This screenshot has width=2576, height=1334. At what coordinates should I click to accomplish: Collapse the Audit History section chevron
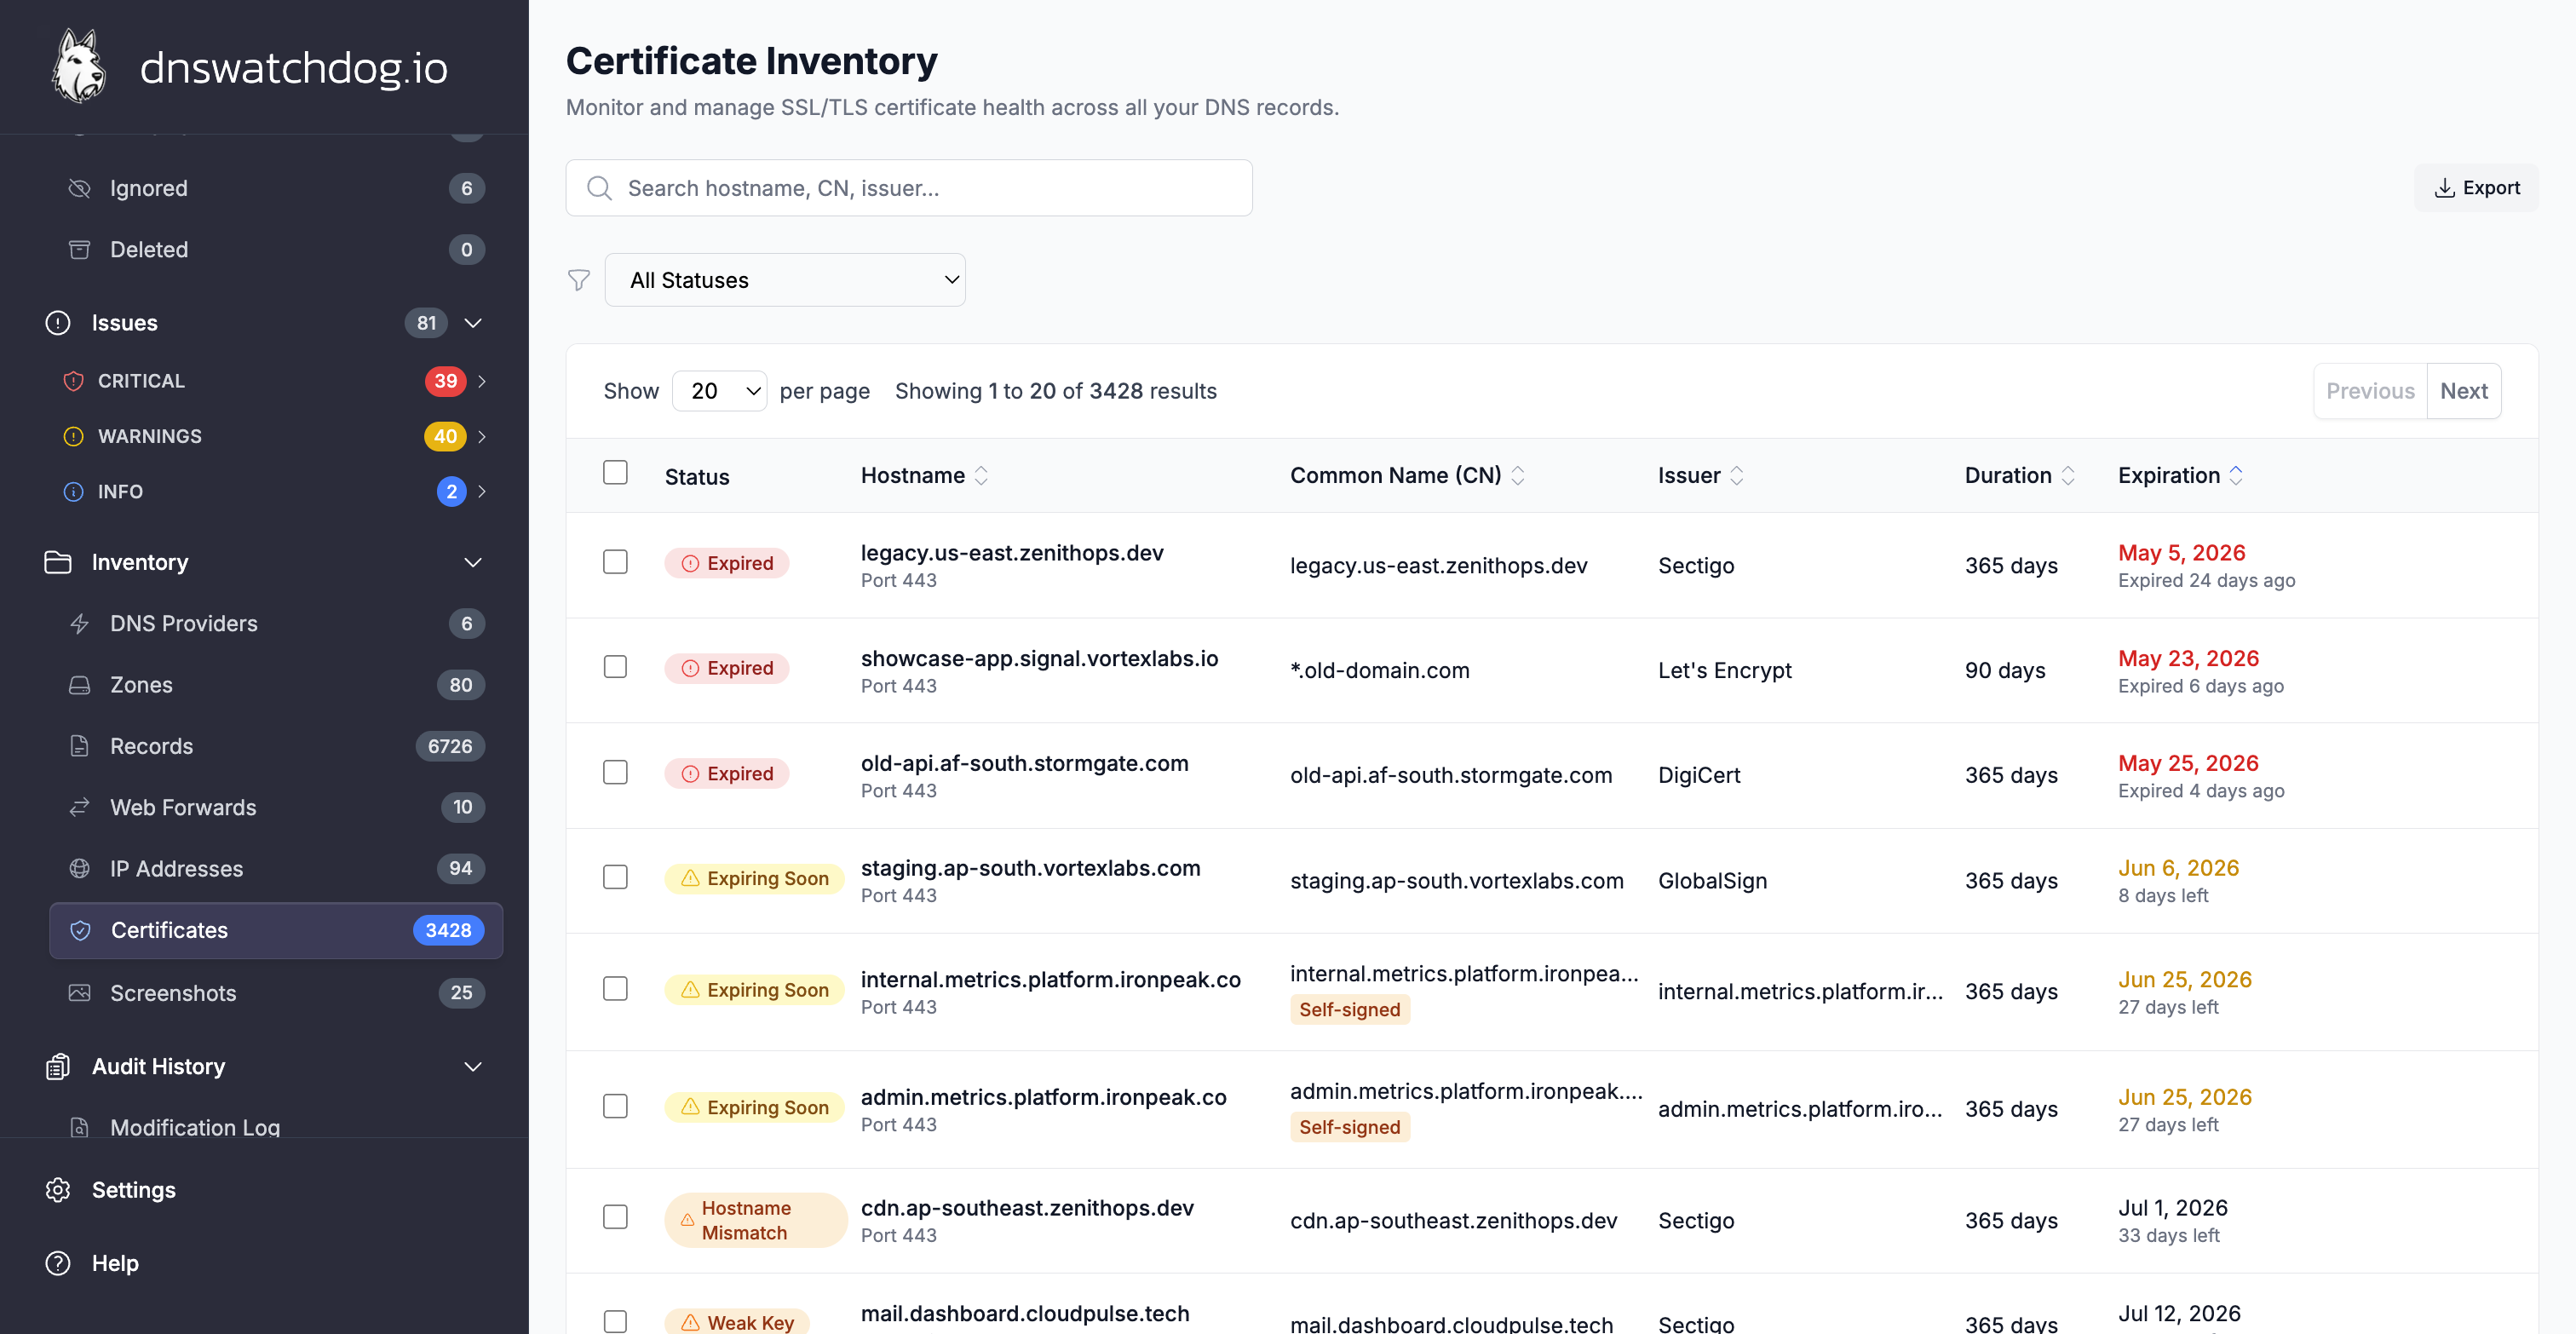coord(473,1066)
